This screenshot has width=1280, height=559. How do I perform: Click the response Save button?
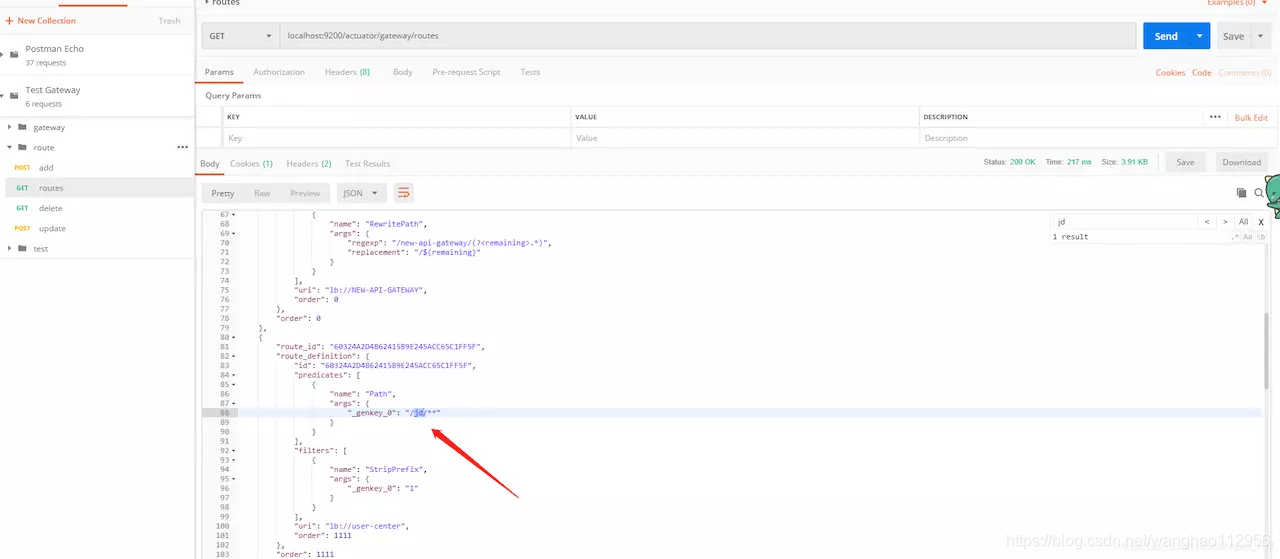click(x=1185, y=162)
